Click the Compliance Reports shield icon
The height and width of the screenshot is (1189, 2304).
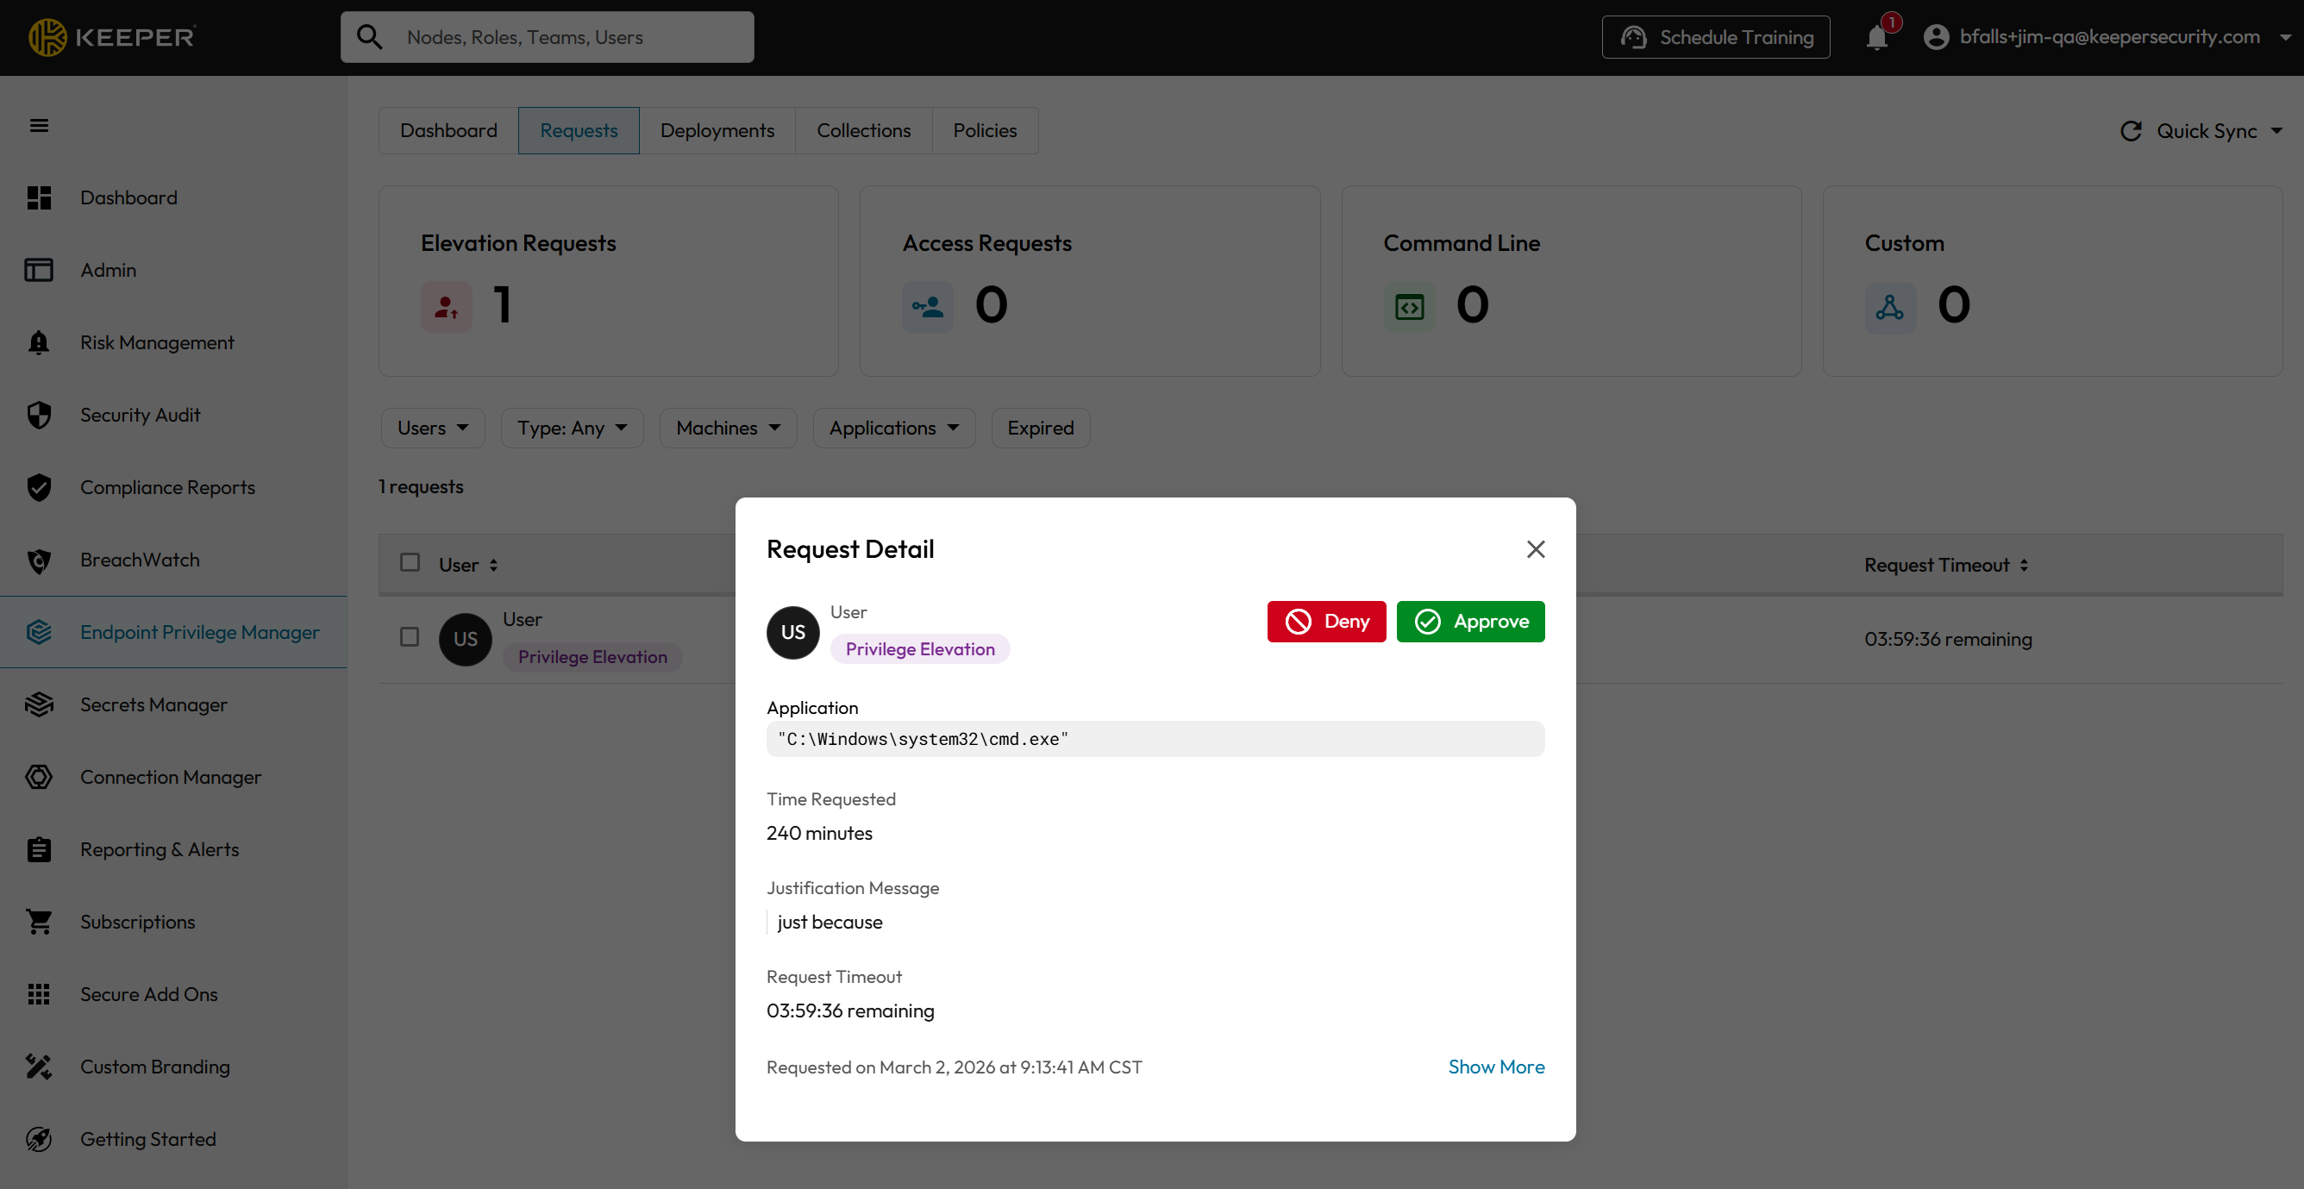(x=39, y=488)
